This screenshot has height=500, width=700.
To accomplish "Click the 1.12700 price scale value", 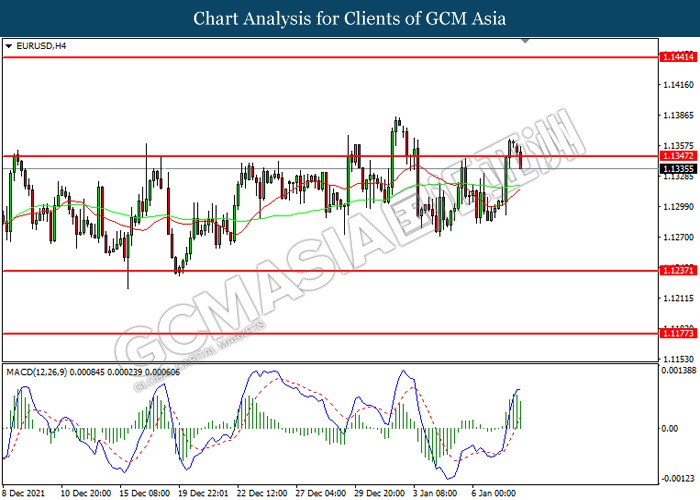I will tap(679, 237).
